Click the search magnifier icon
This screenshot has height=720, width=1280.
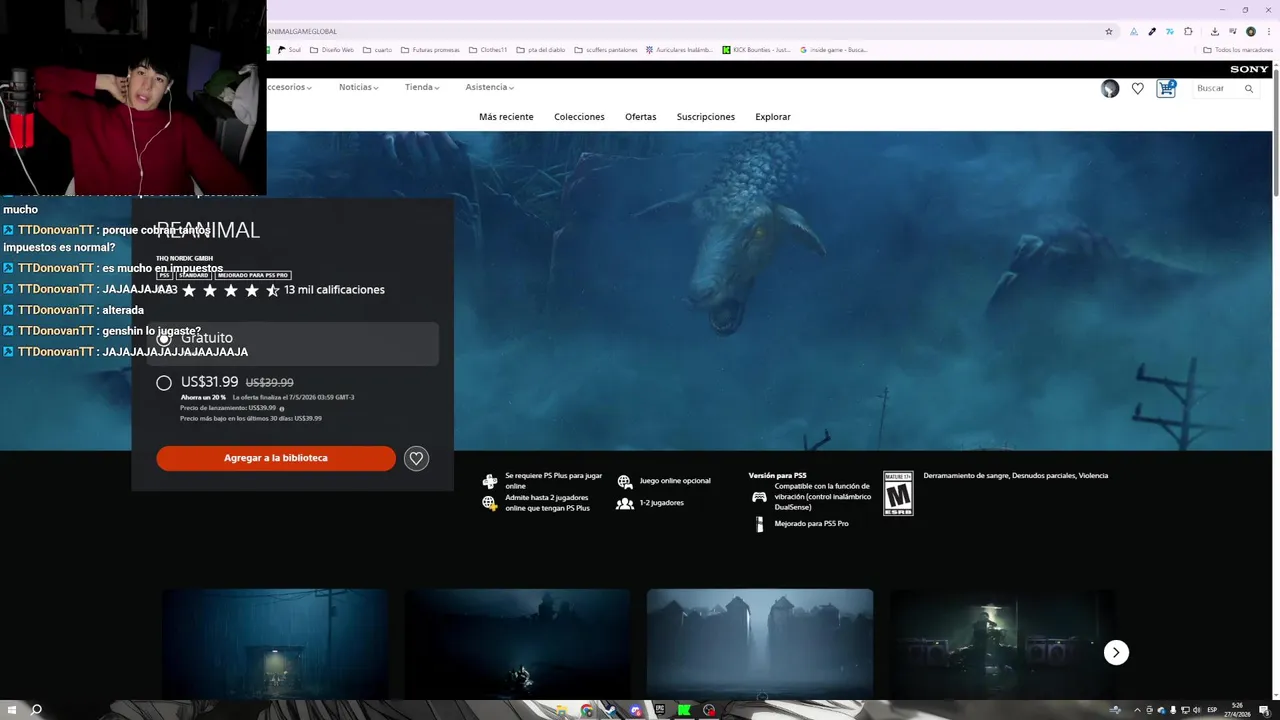1249,89
